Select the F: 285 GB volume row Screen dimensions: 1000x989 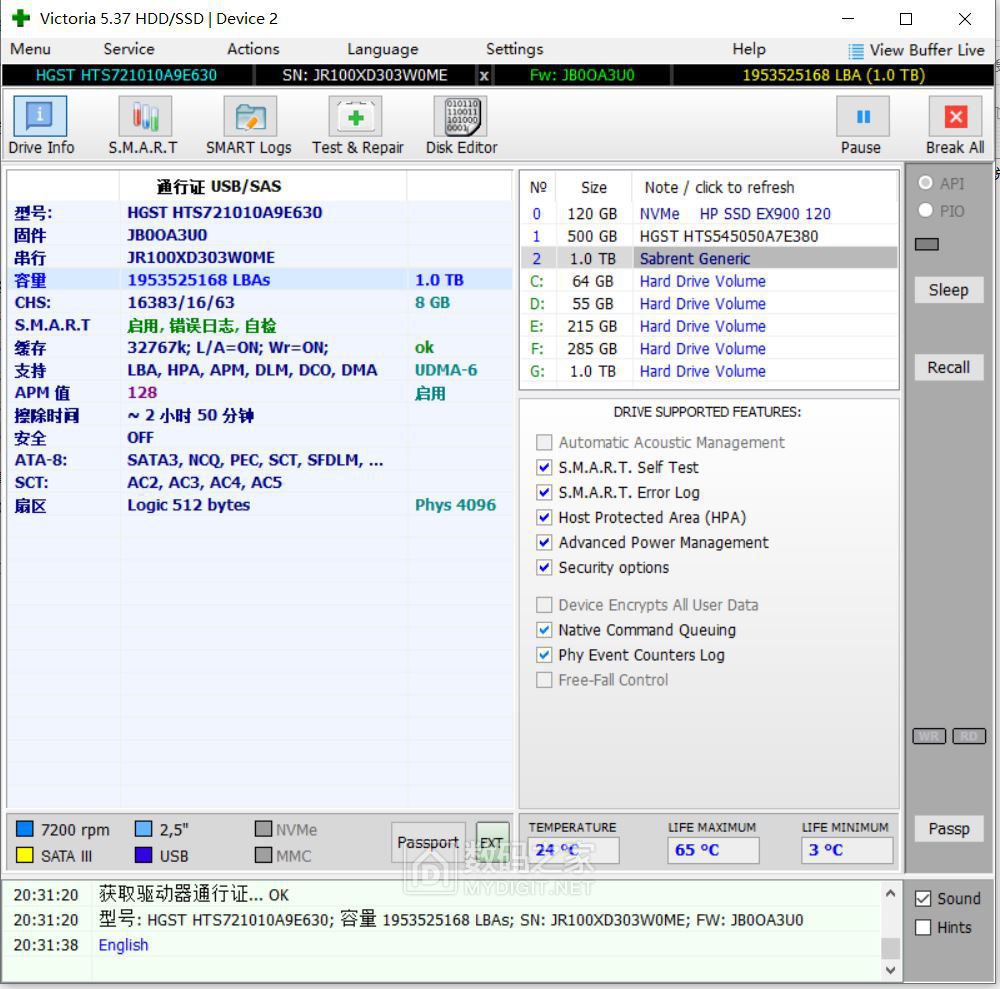click(709, 349)
